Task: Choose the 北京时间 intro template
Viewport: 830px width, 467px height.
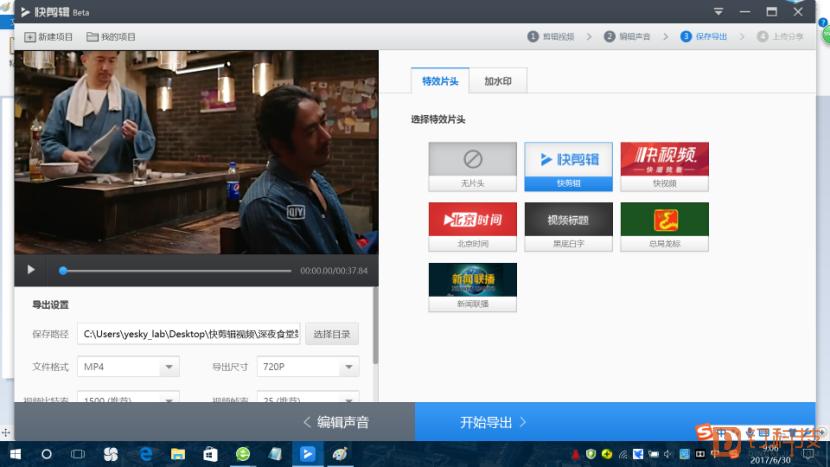Action: pos(473,227)
